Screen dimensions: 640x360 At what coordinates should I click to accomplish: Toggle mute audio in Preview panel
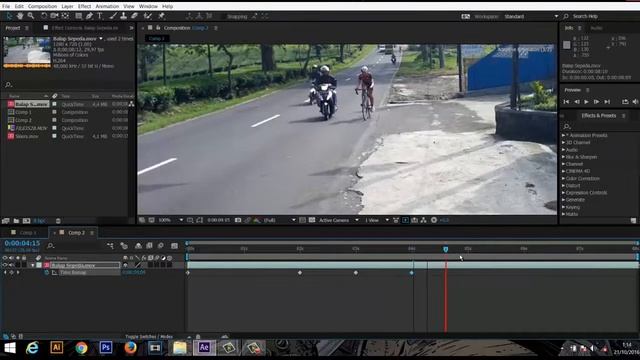tap(636, 102)
